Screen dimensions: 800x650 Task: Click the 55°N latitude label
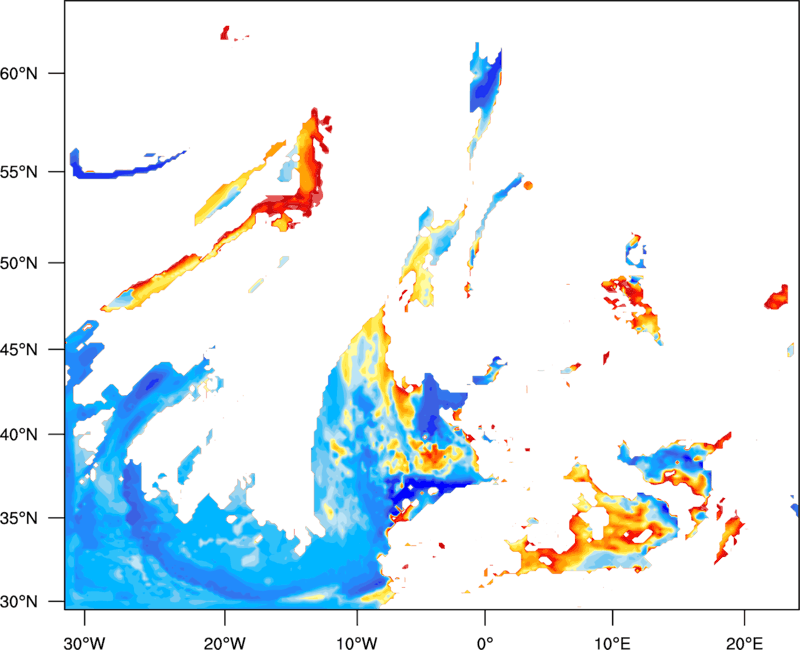click(19, 172)
